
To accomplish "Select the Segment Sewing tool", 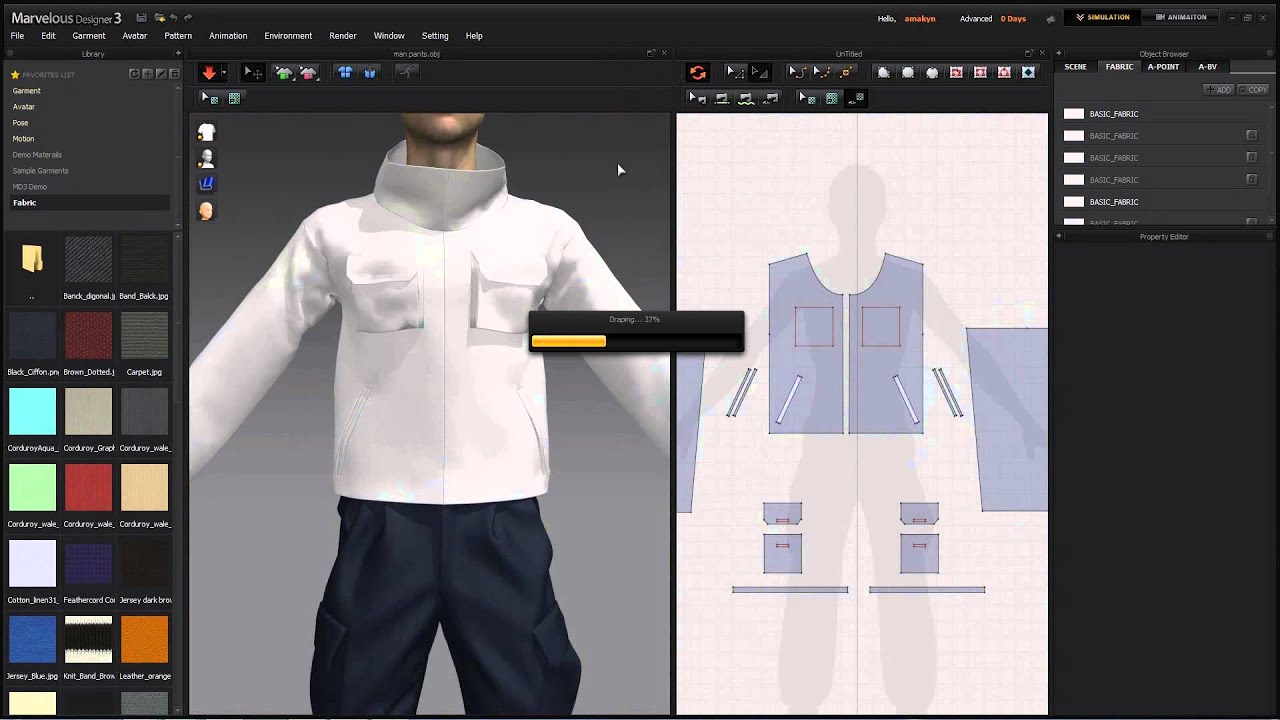I will [722, 98].
